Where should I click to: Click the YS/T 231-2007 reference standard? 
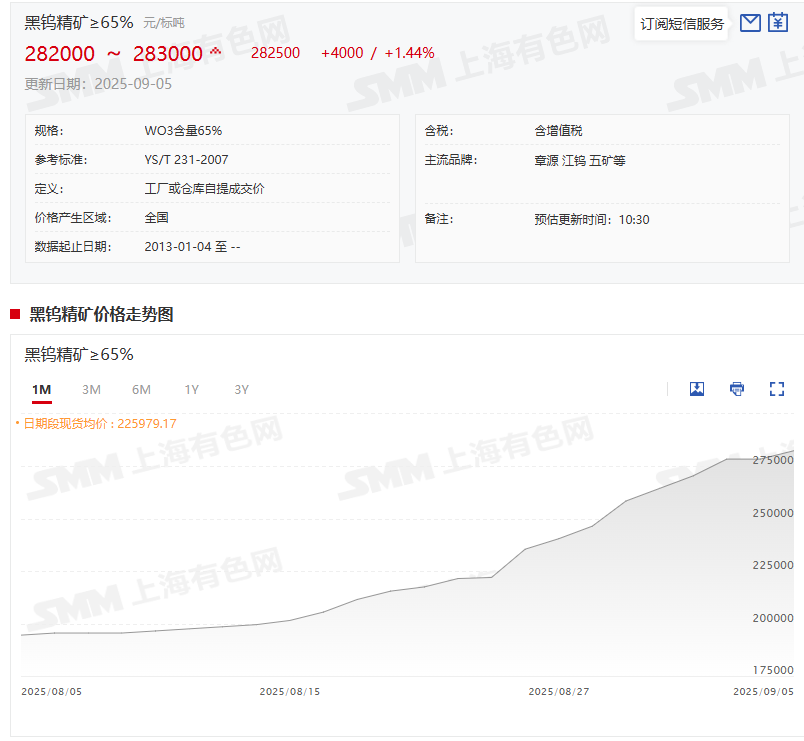[x=186, y=160]
